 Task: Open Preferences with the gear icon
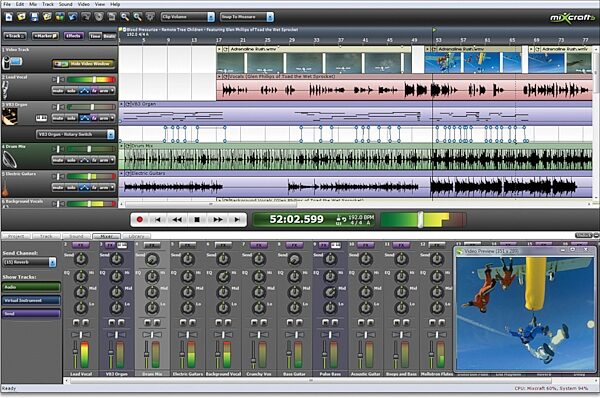[150, 17]
